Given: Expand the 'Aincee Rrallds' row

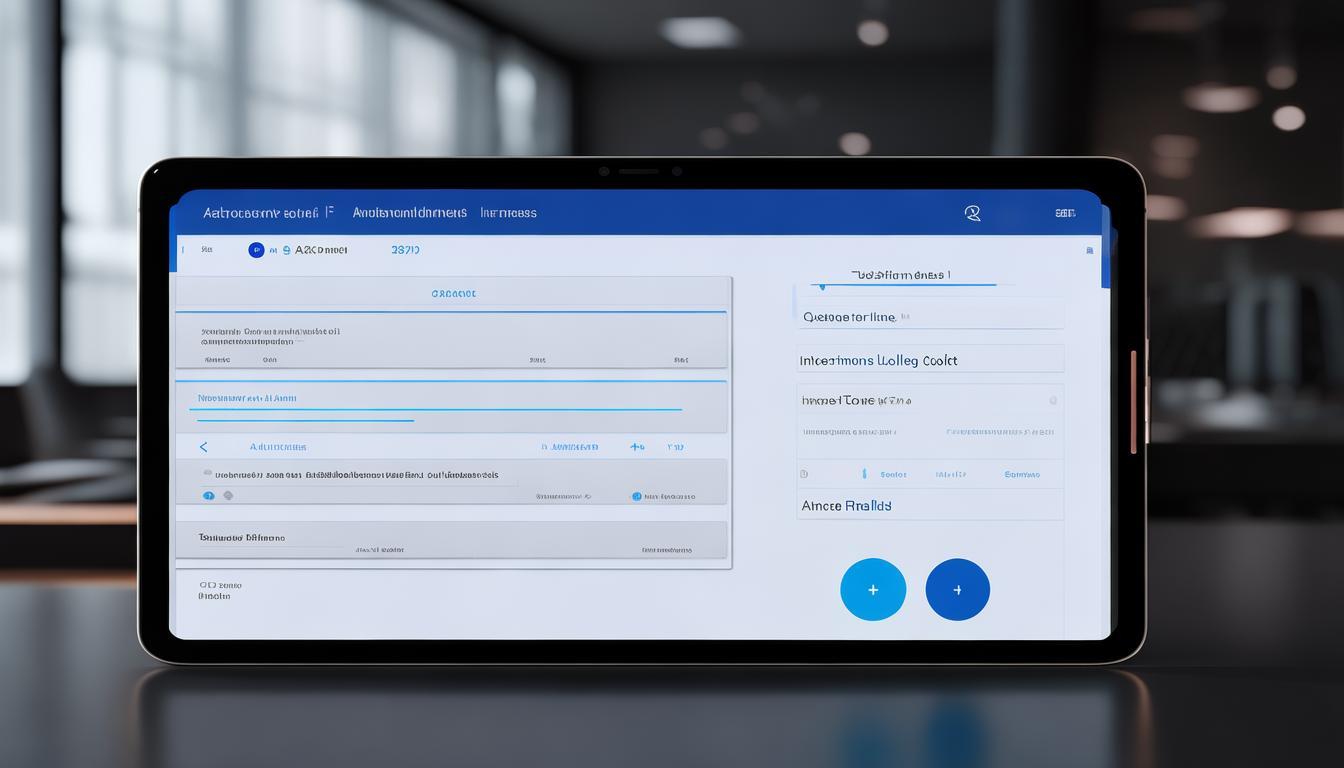Looking at the screenshot, I should coord(929,506).
